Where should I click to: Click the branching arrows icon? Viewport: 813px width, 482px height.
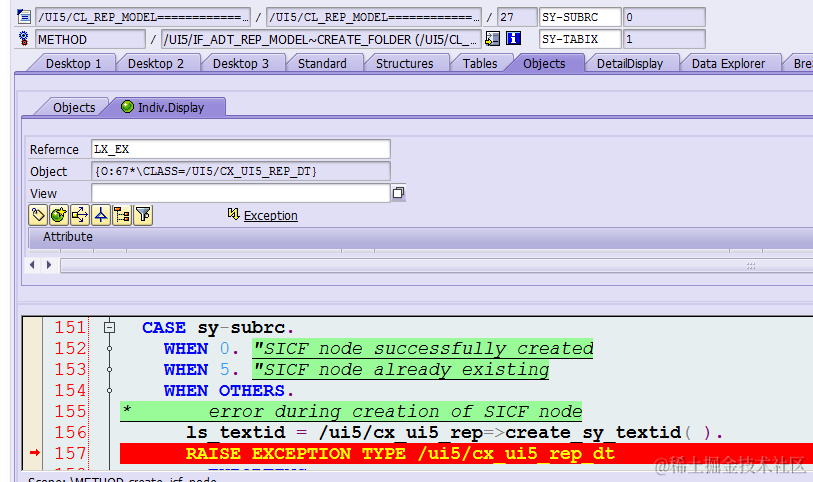coord(80,215)
